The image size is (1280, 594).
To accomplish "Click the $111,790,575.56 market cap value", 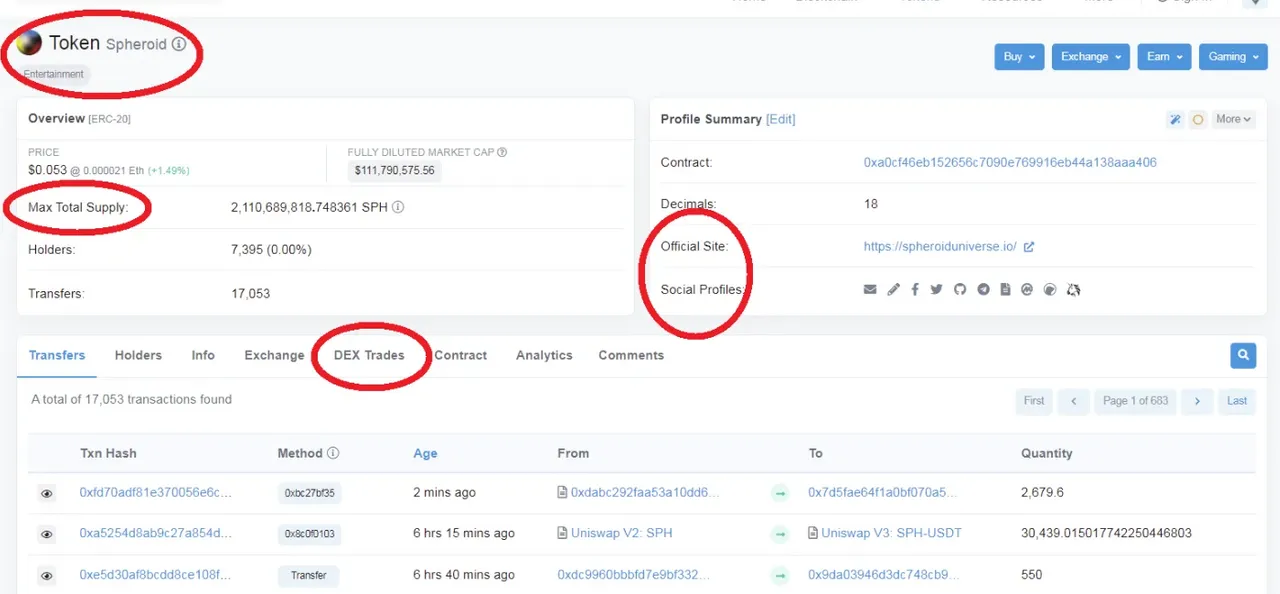I will pos(395,171).
